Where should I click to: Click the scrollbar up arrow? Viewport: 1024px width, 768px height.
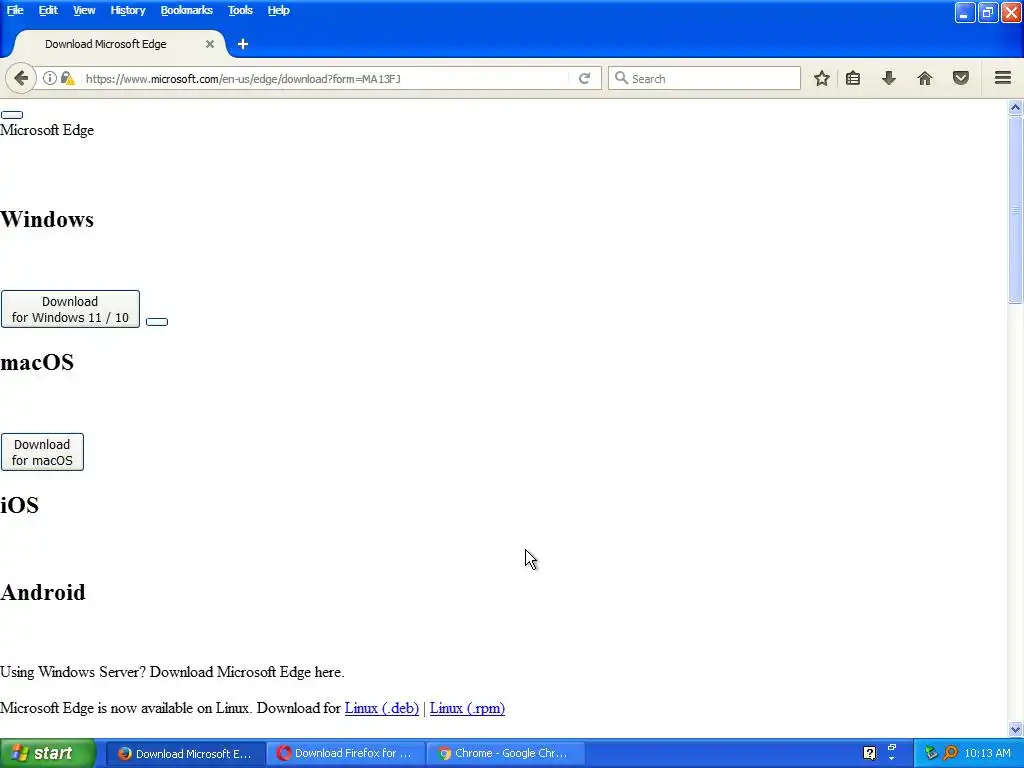(x=1015, y=107)
